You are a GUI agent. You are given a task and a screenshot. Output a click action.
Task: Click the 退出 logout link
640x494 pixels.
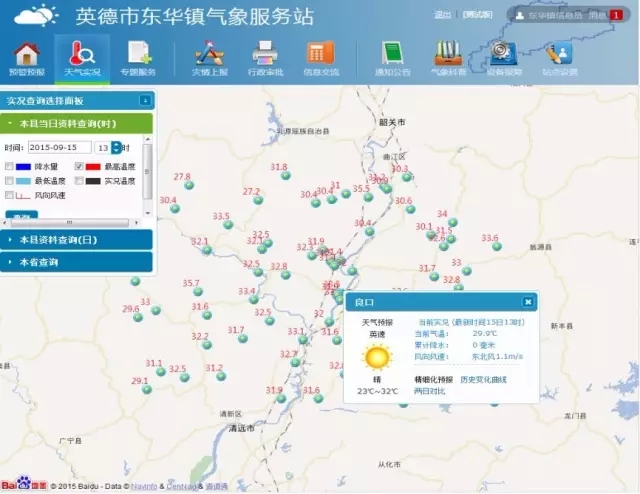click(x=444, y=15)
